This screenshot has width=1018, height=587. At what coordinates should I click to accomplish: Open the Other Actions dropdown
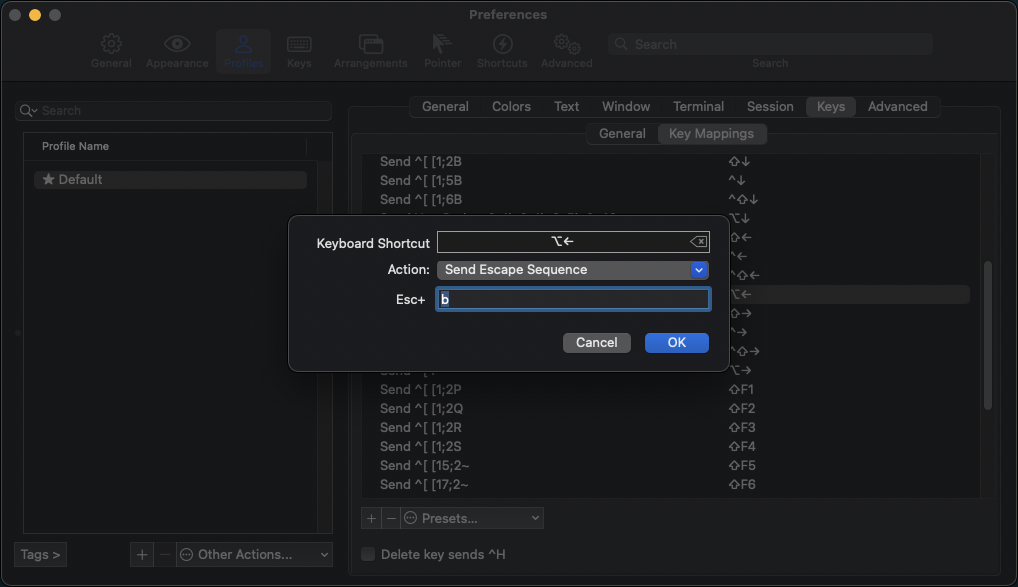coord(254,555)
